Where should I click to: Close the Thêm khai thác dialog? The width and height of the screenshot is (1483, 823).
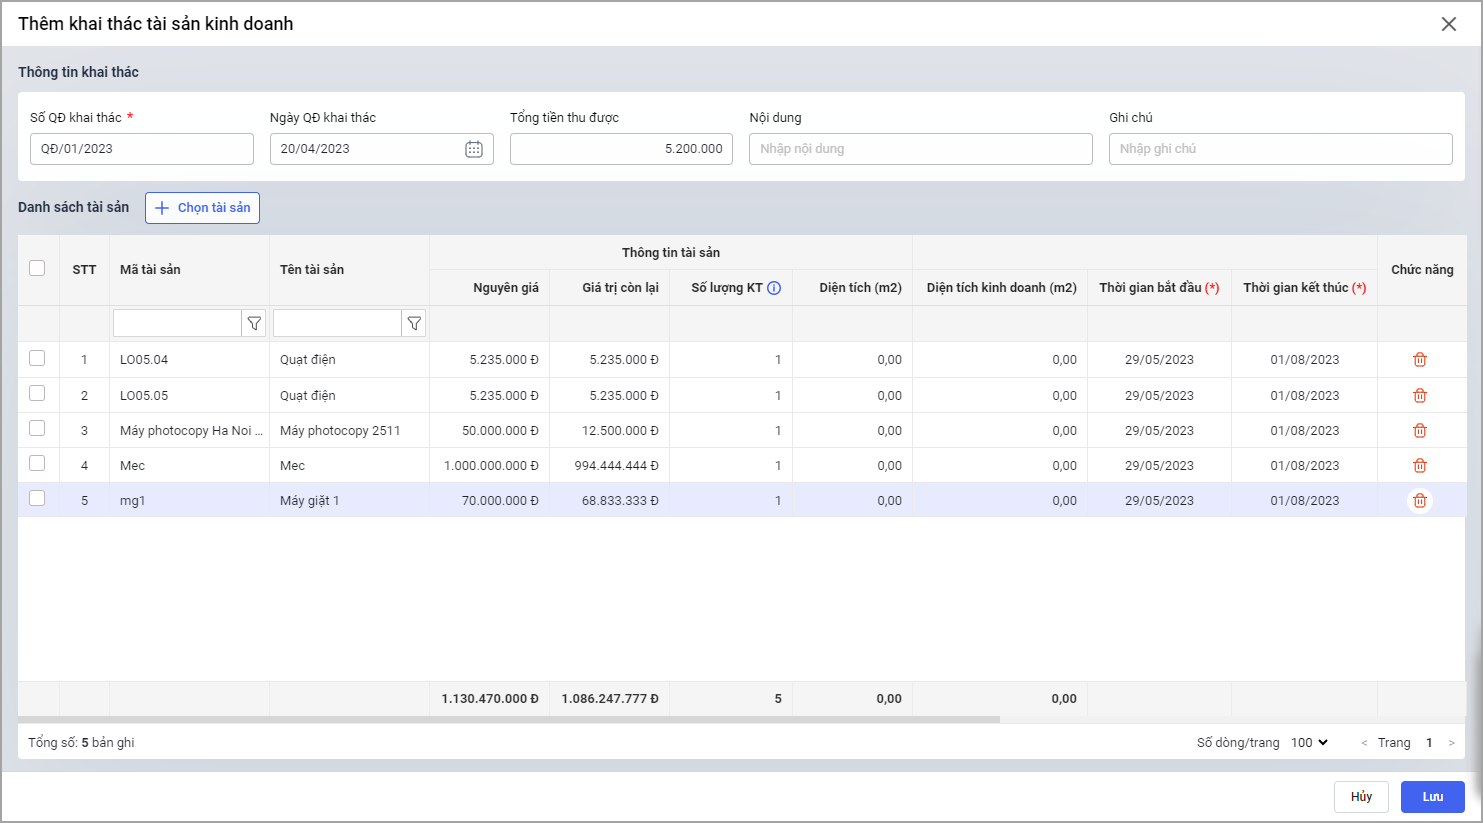(1448, 24)
